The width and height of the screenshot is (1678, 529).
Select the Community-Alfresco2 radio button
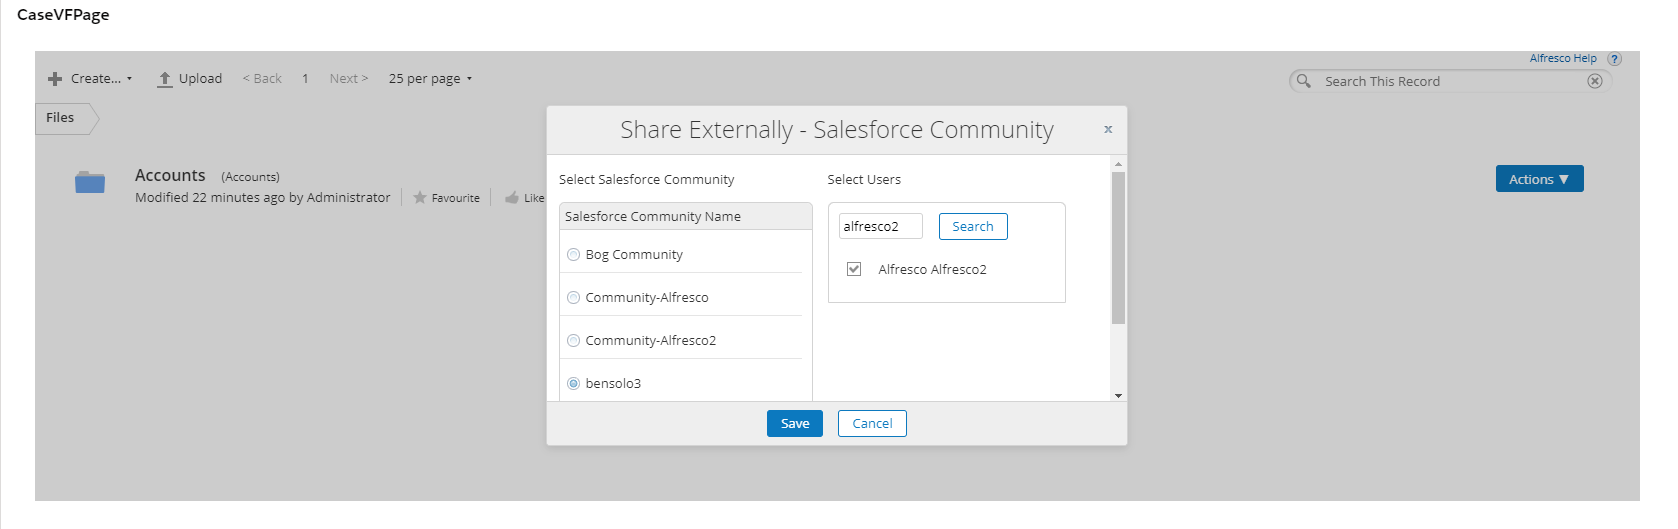tap(573, 341)
